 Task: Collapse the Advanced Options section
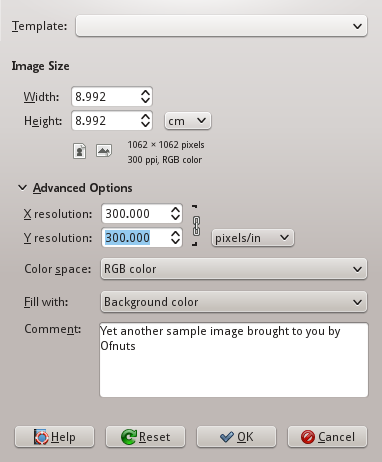22,188
